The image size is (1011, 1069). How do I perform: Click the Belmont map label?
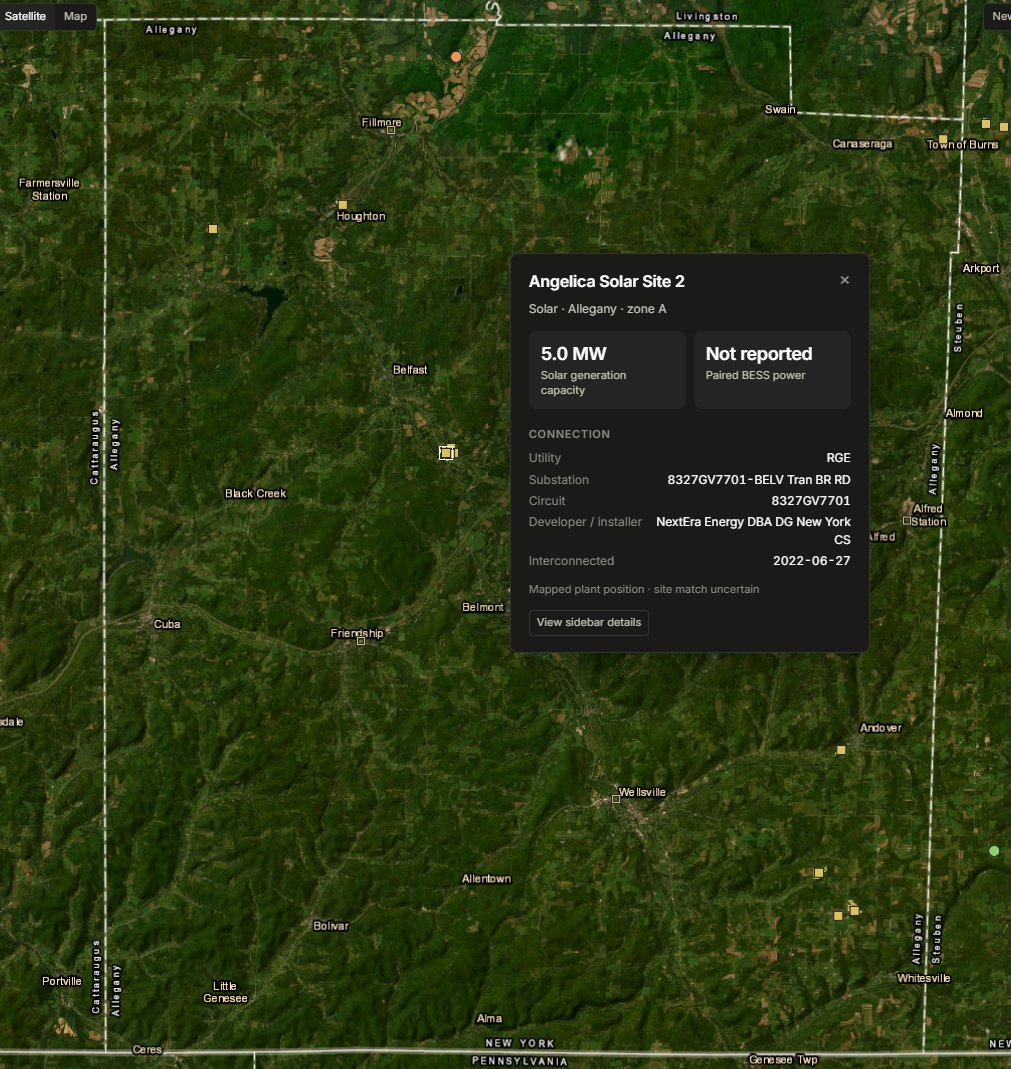pyautogui.click(x=483, y=607)
